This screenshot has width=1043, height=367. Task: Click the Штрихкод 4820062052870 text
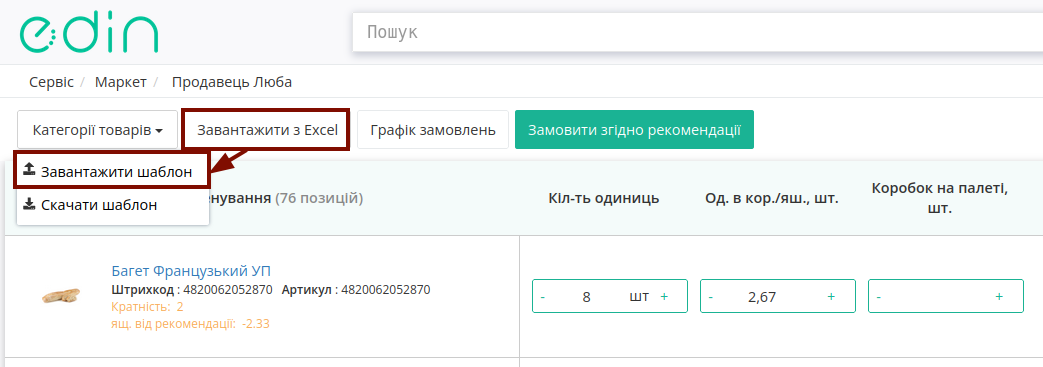pyautogui.click(x=192, y=290)
